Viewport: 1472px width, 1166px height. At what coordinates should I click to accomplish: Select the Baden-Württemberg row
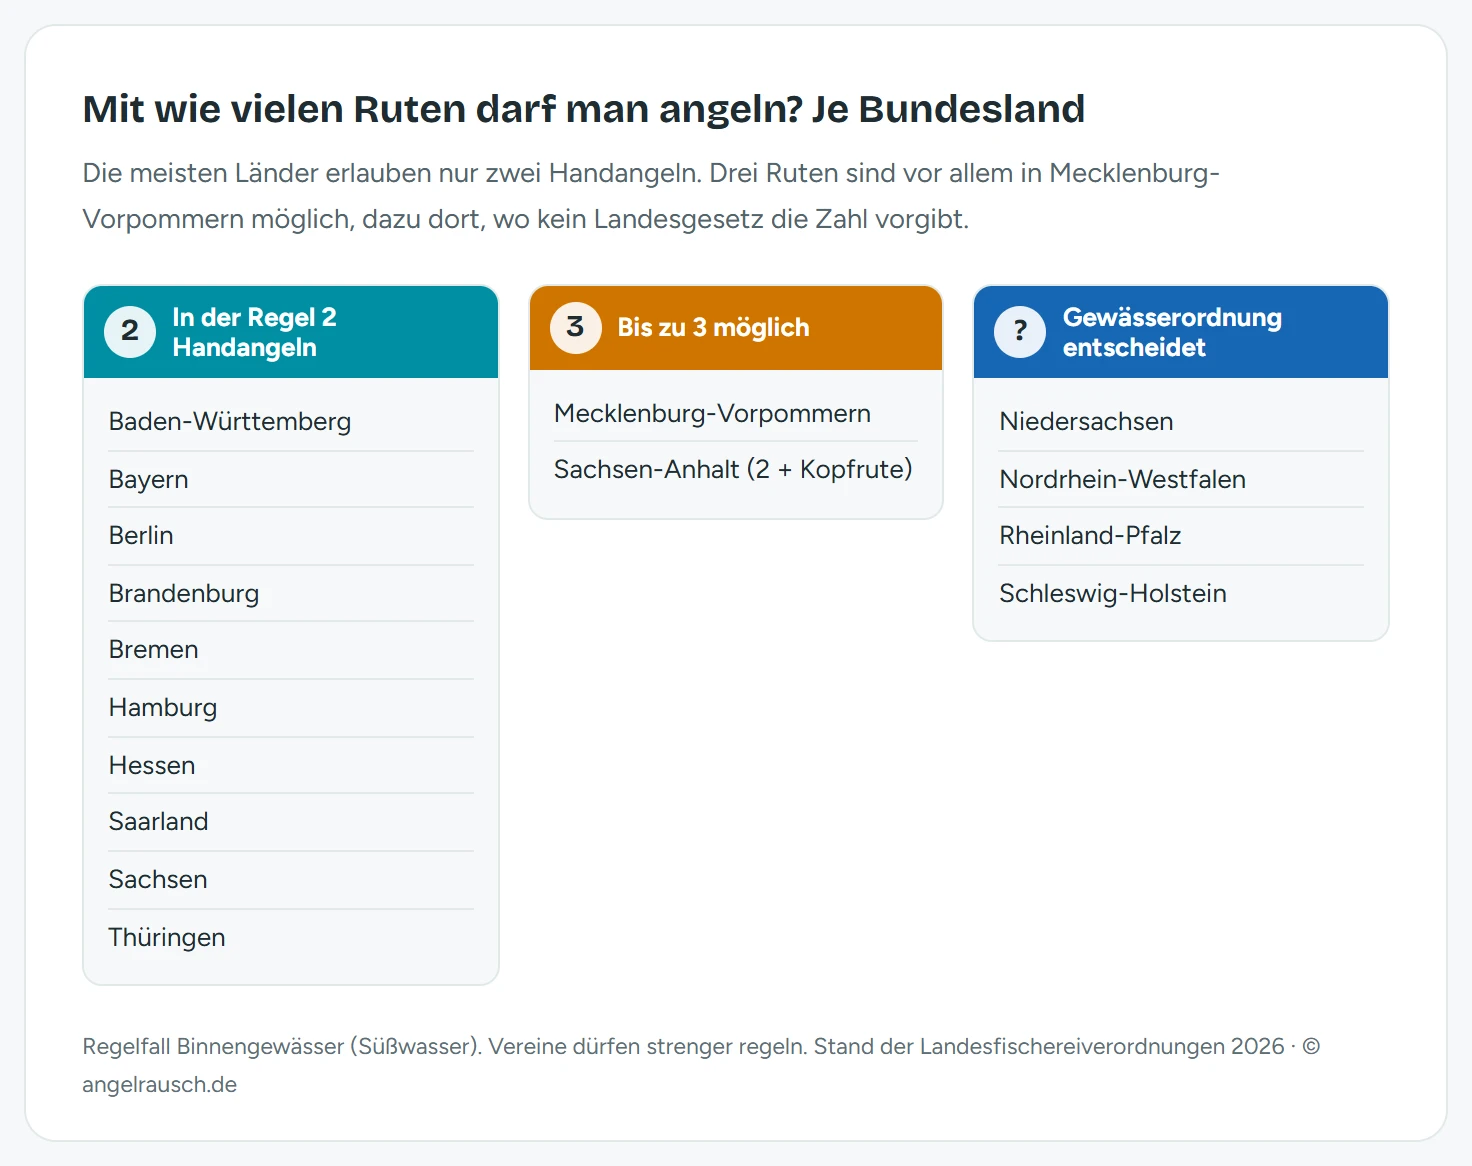point(291,422)
